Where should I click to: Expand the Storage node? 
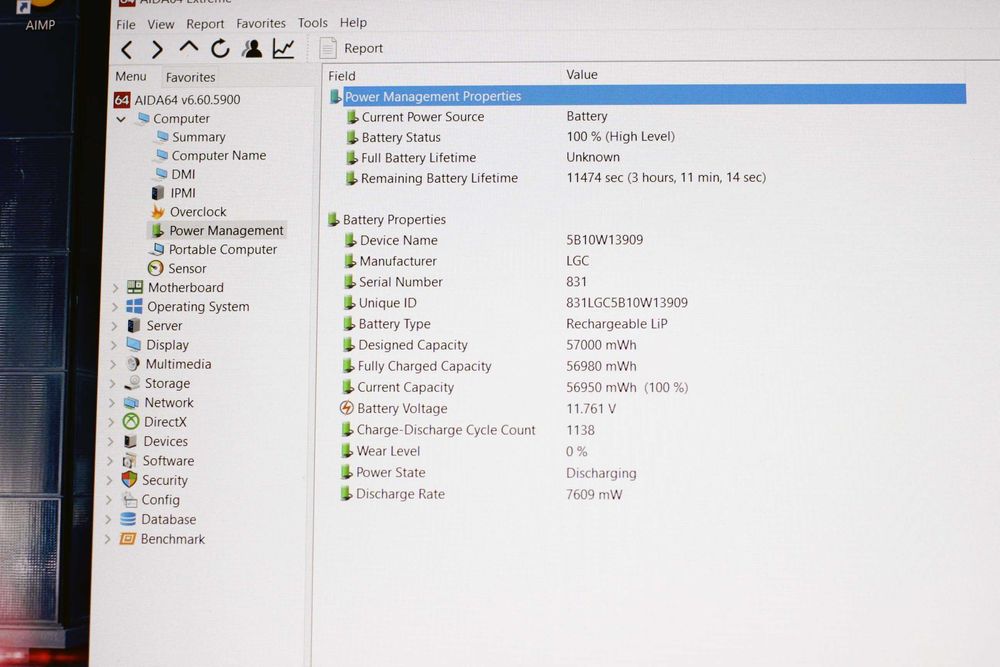pyautogui.click(x=112, y=384)
